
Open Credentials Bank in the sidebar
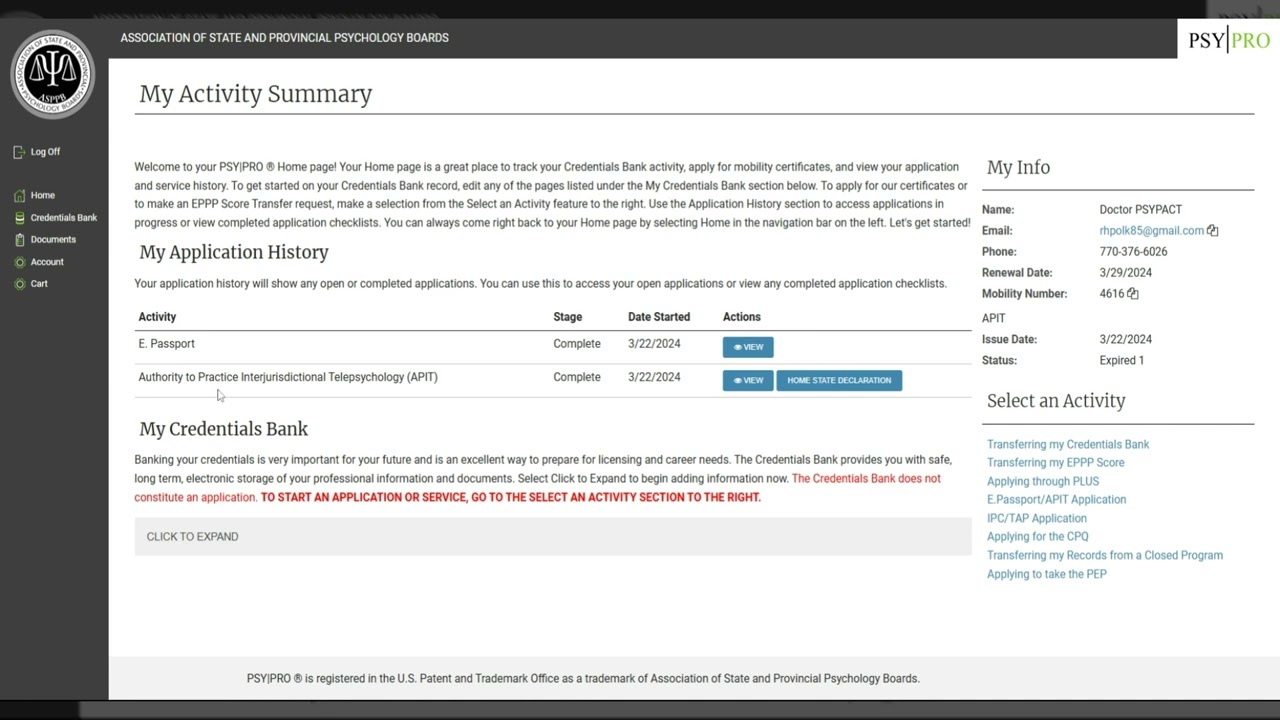[x=63, y=218]
